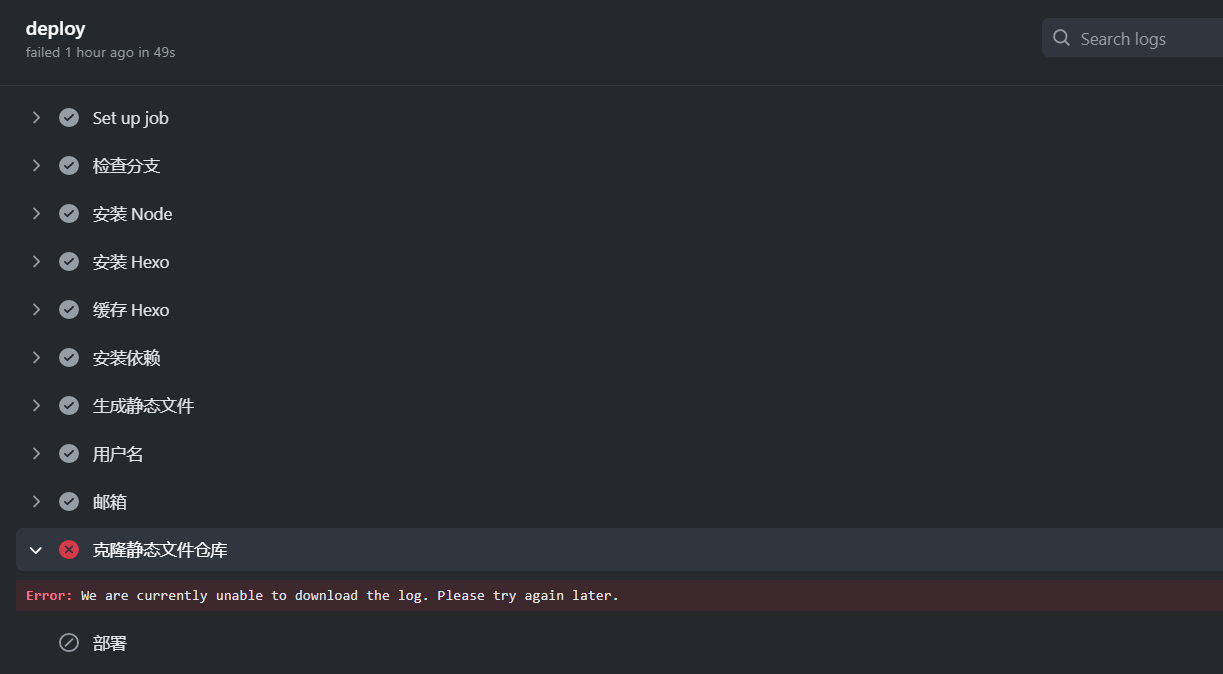Expand the 安装依赖 step chevron
The height and width of the screenshot is (674, 1223).
[36, 358]
